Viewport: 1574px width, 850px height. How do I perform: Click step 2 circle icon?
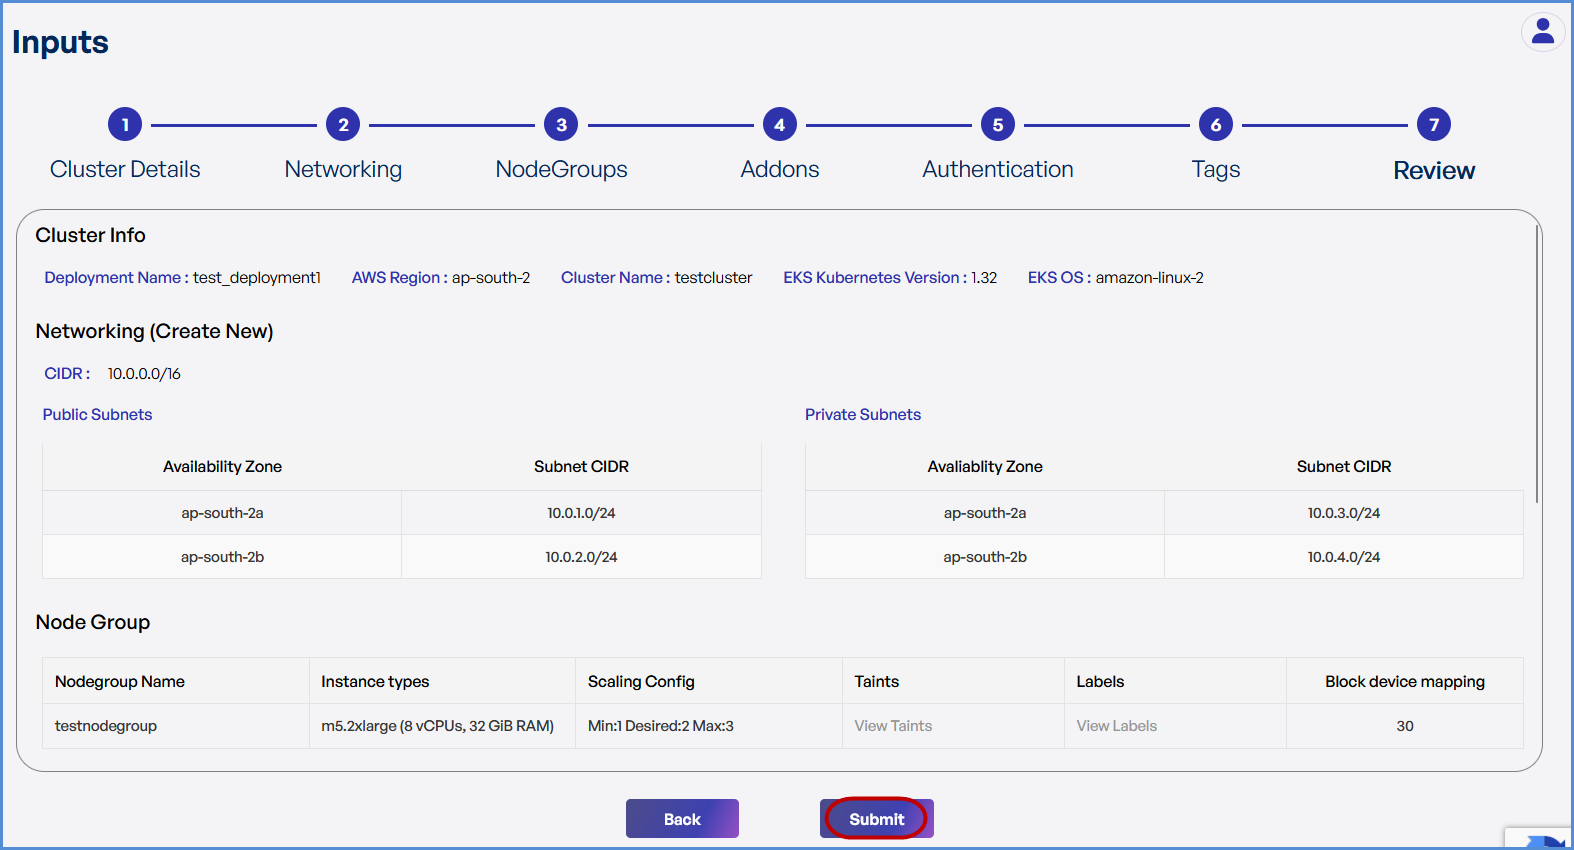tap(343, 125)
